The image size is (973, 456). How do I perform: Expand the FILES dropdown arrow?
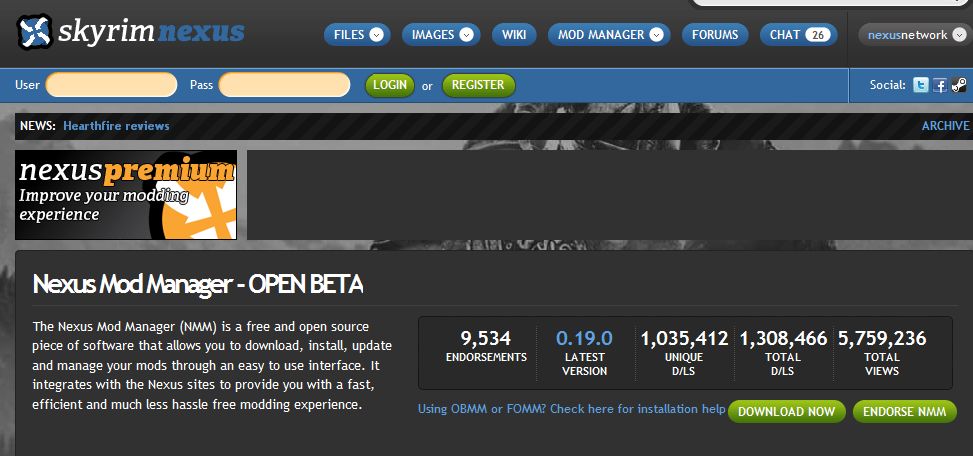376,35
